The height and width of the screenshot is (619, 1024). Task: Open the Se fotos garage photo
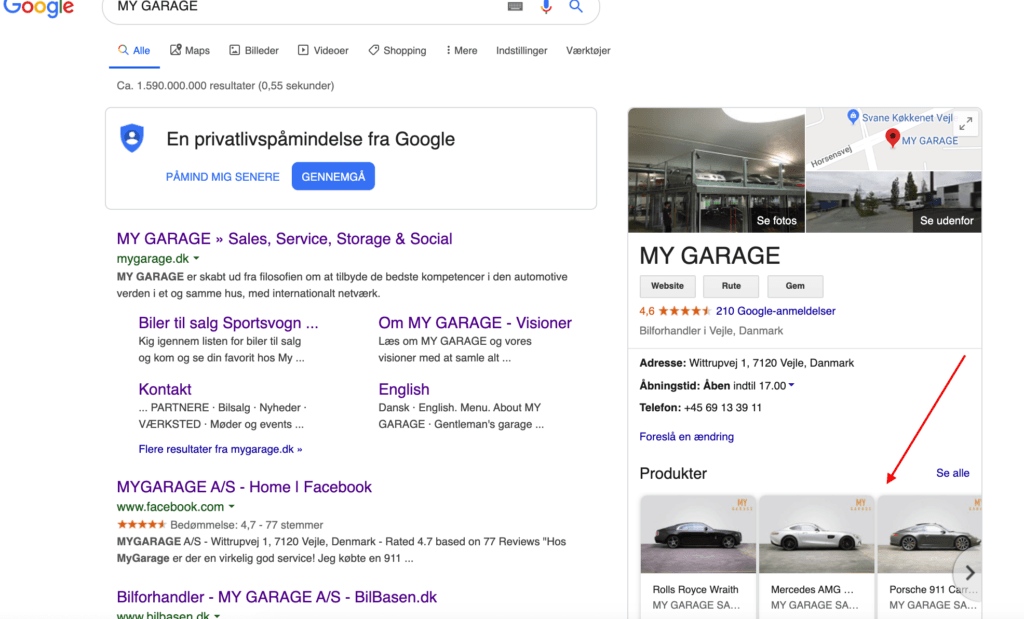click(x=716, y=170)
